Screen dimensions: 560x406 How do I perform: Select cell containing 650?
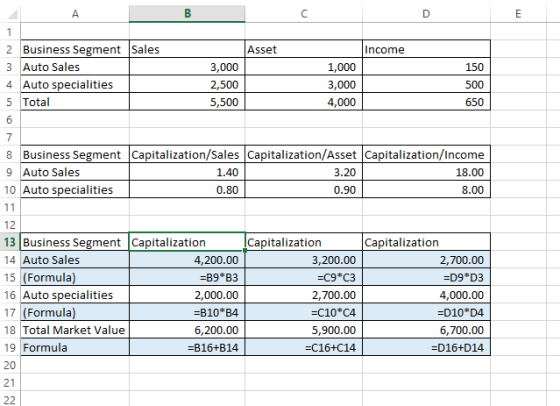(426, 102)
